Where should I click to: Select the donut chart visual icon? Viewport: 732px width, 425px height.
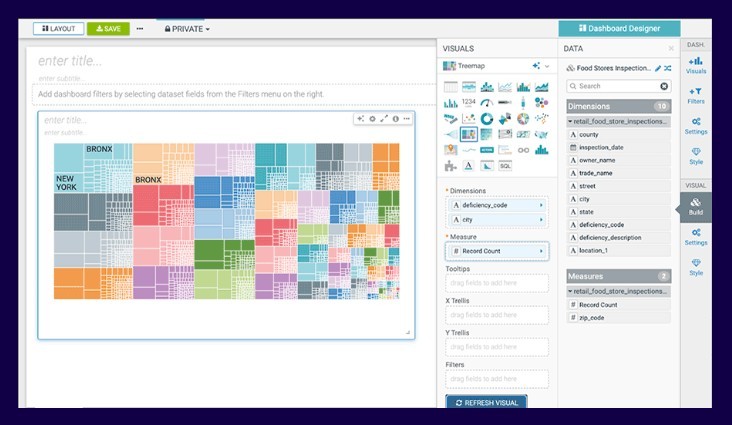(487, 119)
